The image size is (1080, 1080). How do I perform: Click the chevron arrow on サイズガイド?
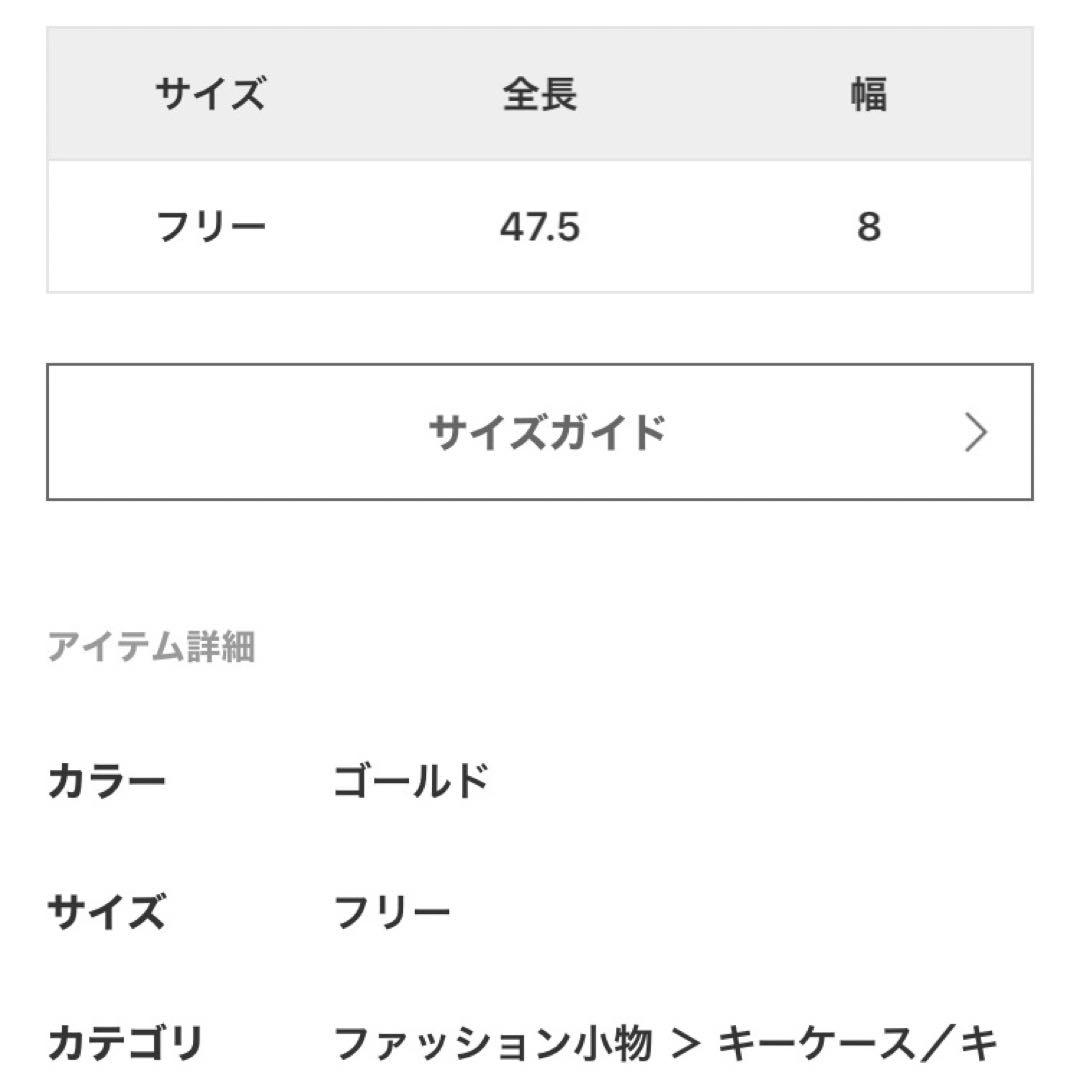pyautogui.click(x=975, y=433)
